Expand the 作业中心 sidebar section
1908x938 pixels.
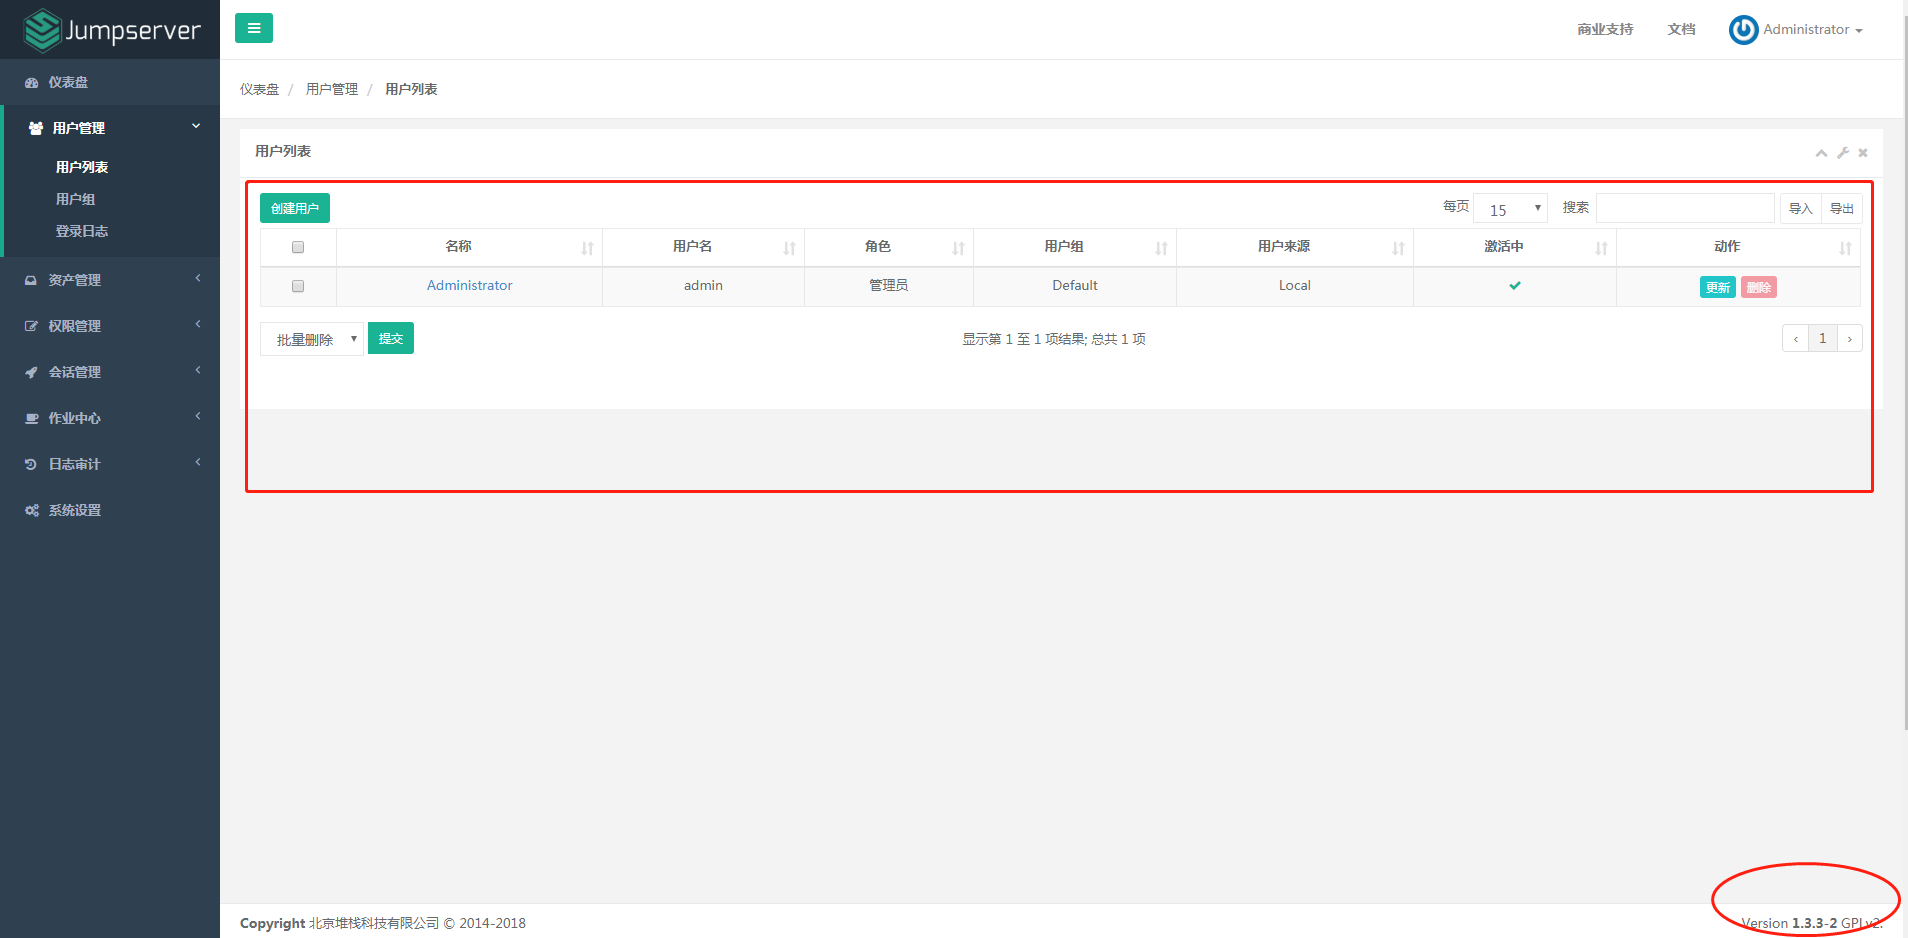point(110,418)
